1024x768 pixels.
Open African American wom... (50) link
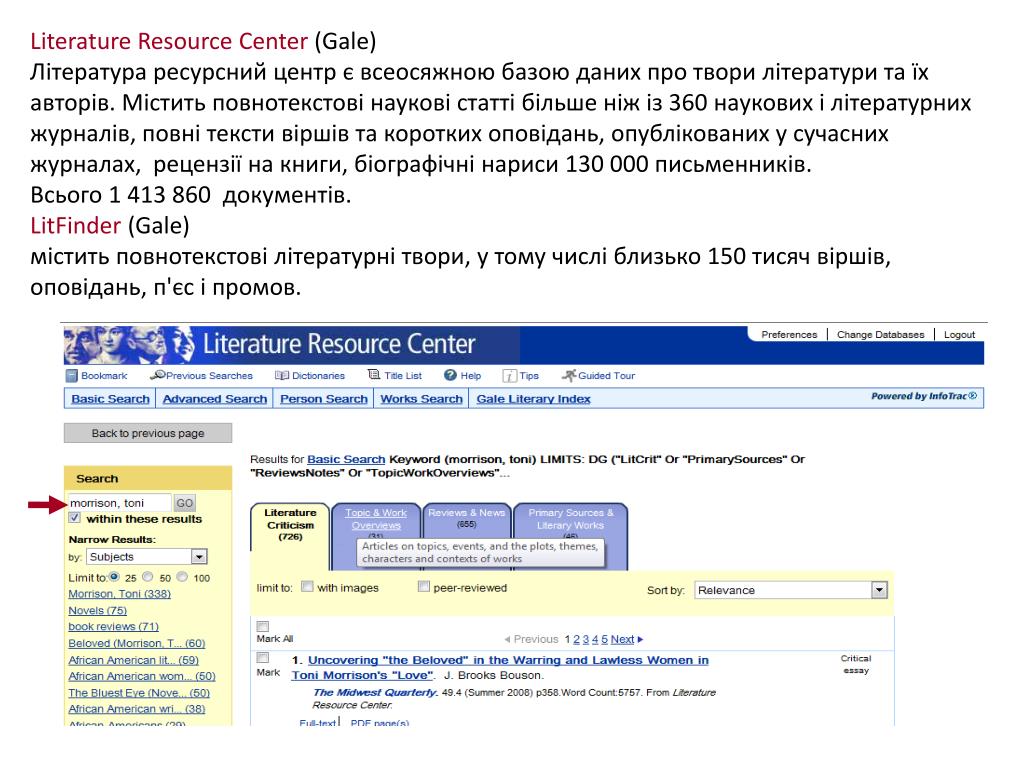pos(142,676)
